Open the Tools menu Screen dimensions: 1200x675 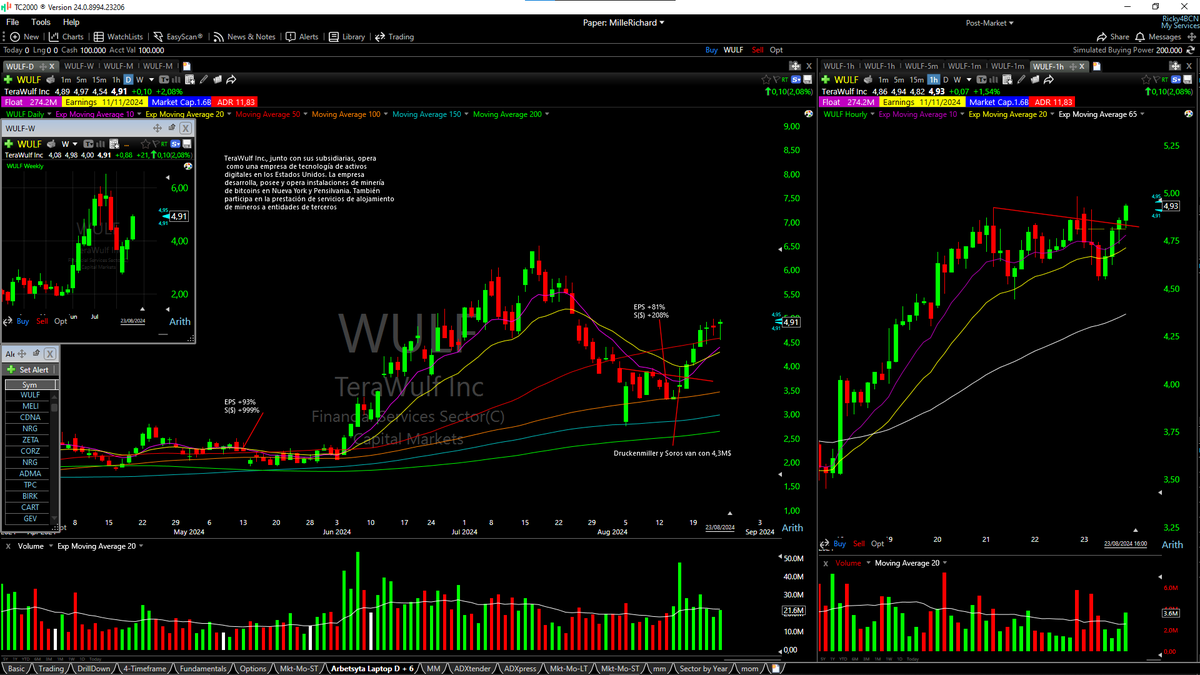[40, 22]
